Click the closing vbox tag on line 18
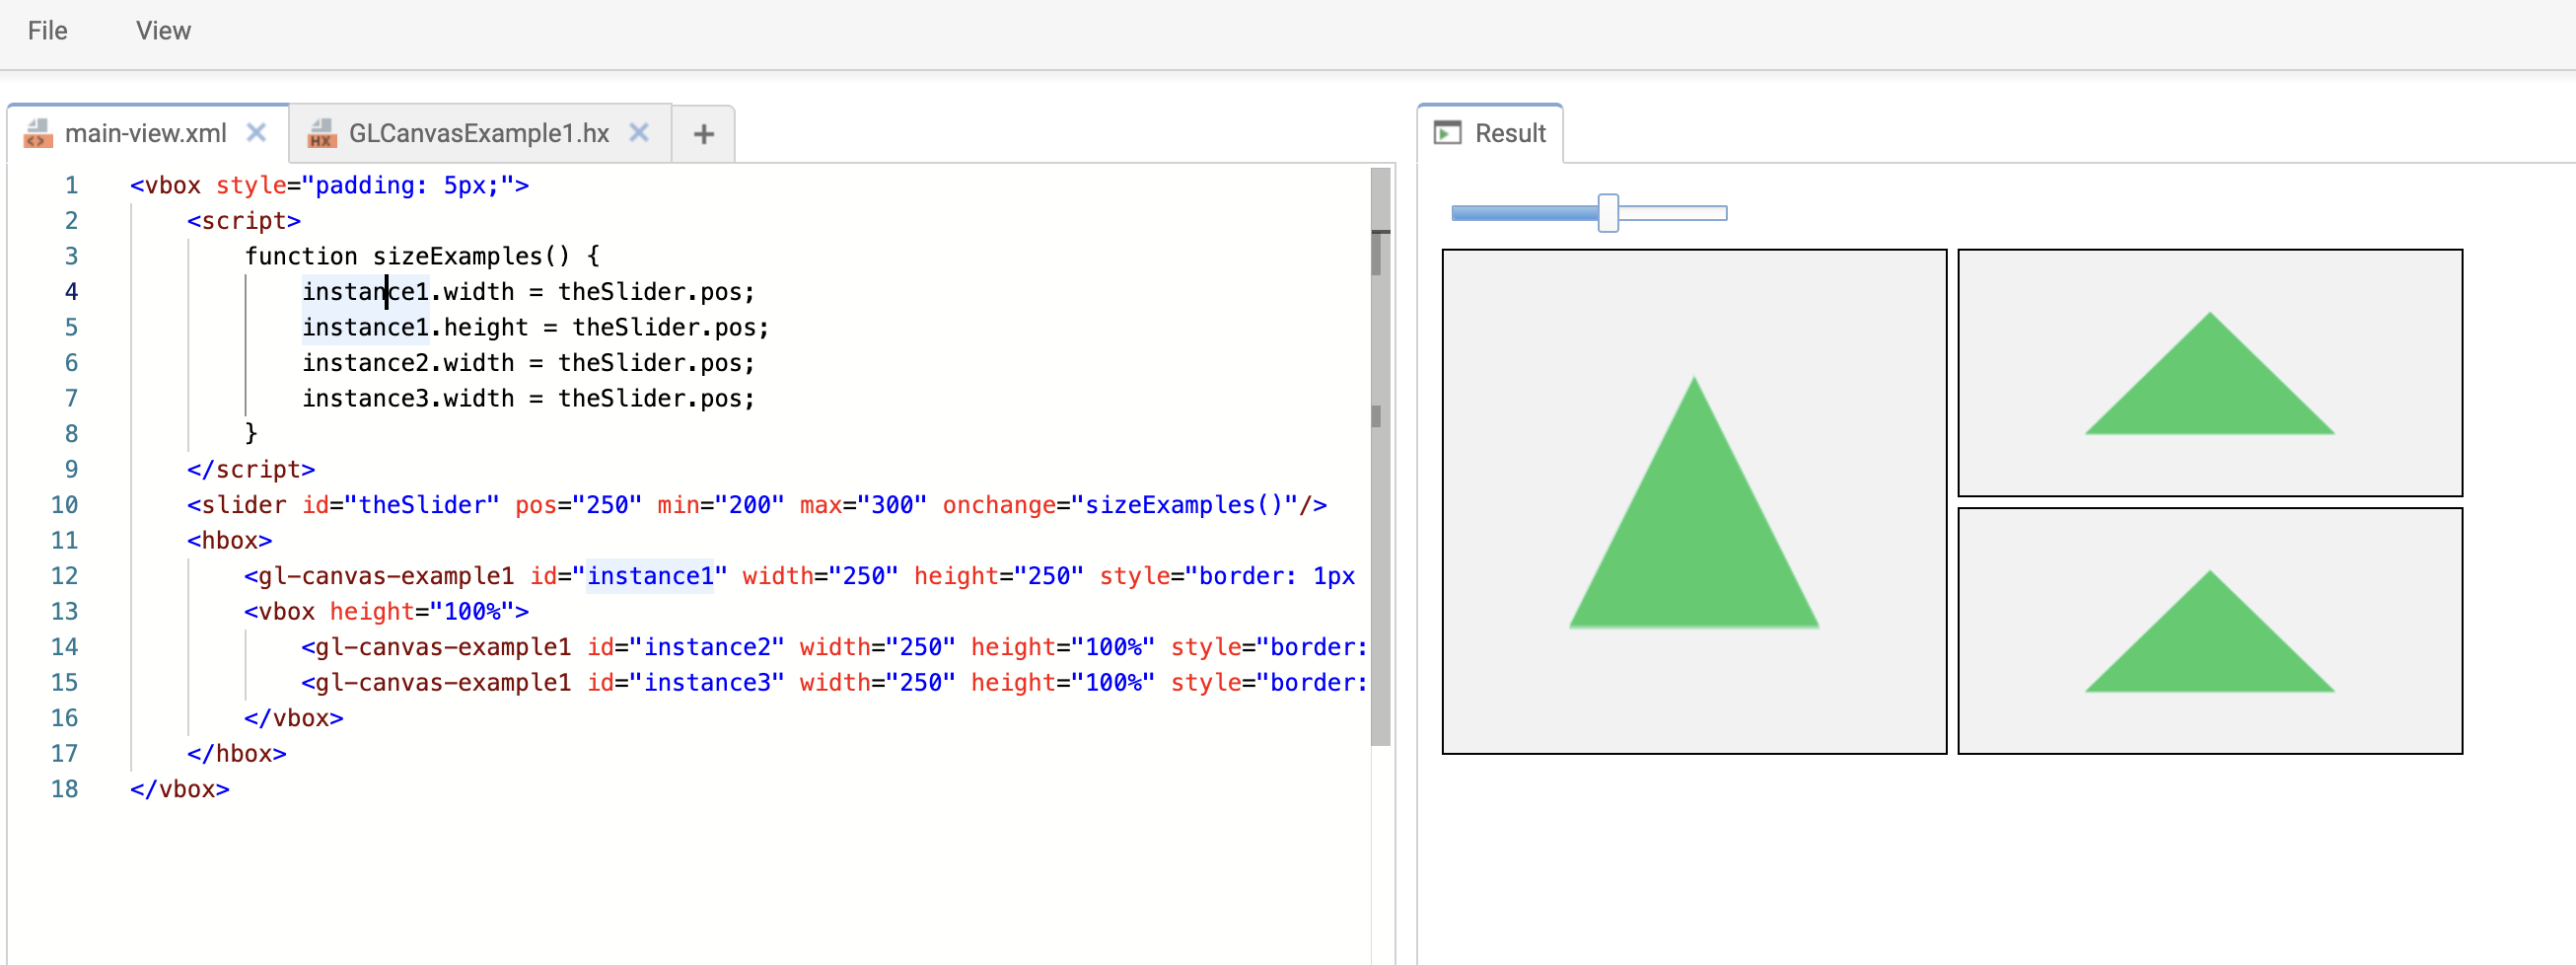 tap(180, 789)
